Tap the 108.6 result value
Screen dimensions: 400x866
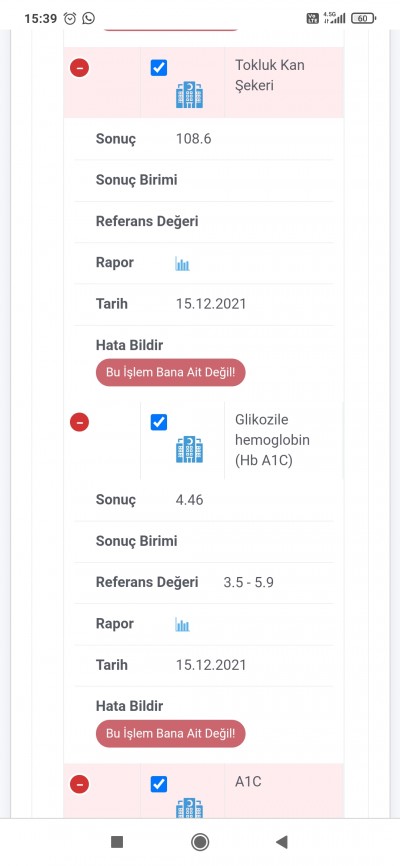tap(193, 139)
